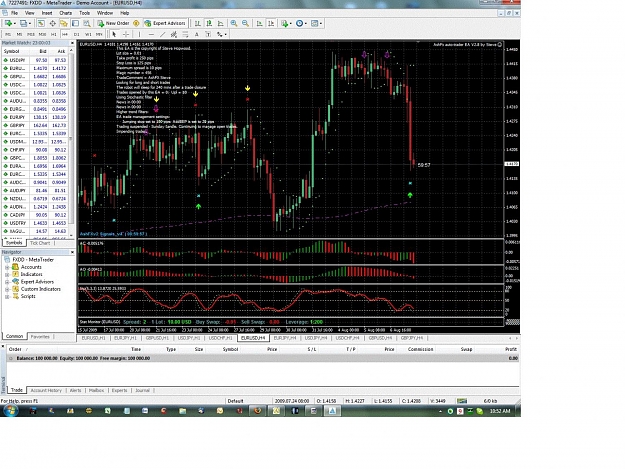625x469 pixels.
Task: Select the Fibonacci Retracement tool
Action: 185,34
